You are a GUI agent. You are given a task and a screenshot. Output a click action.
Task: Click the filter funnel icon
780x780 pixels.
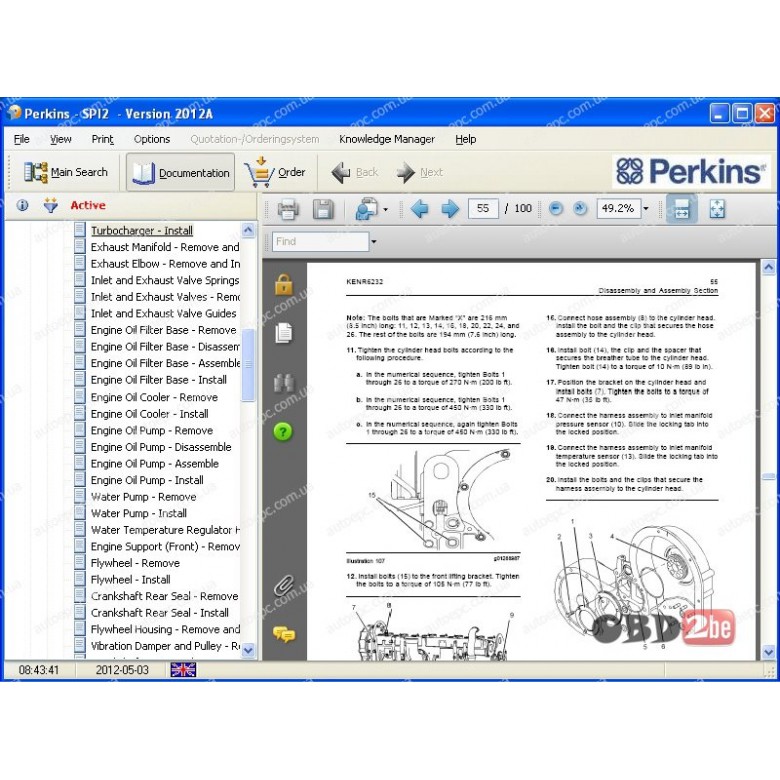[x=50, y=205]
